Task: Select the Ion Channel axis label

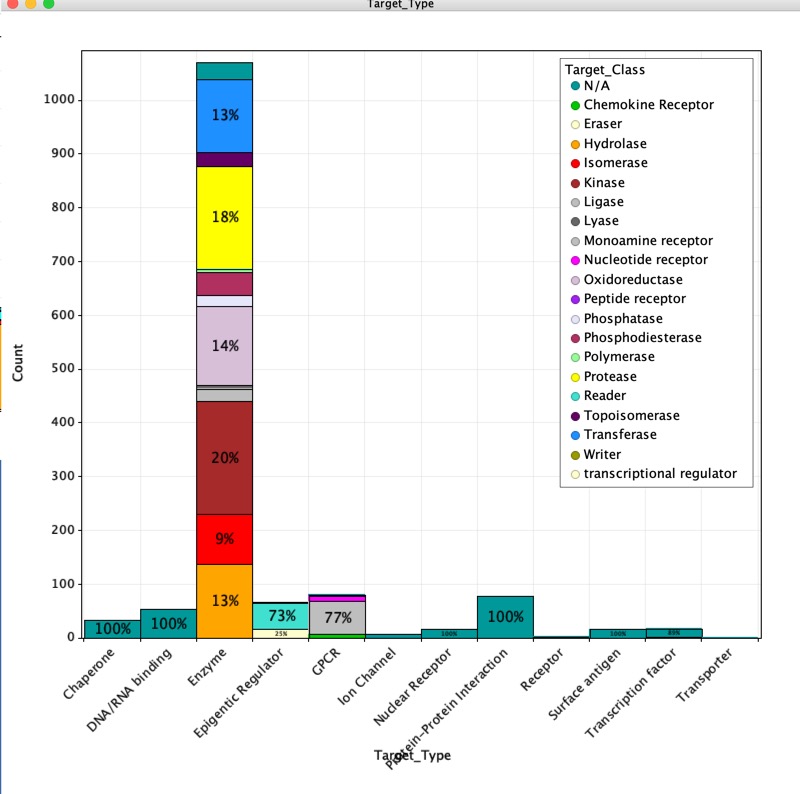Action: (366, 677)
